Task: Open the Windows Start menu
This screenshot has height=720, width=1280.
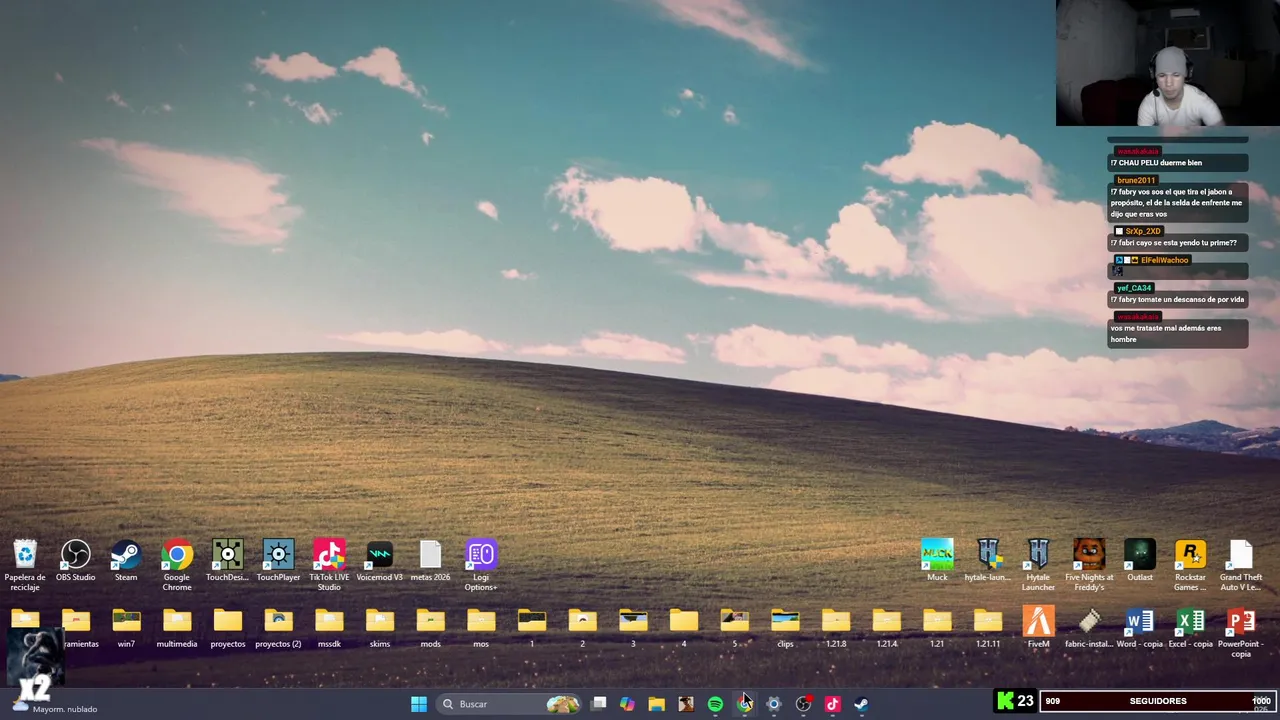Action: [x=419, y=704]
